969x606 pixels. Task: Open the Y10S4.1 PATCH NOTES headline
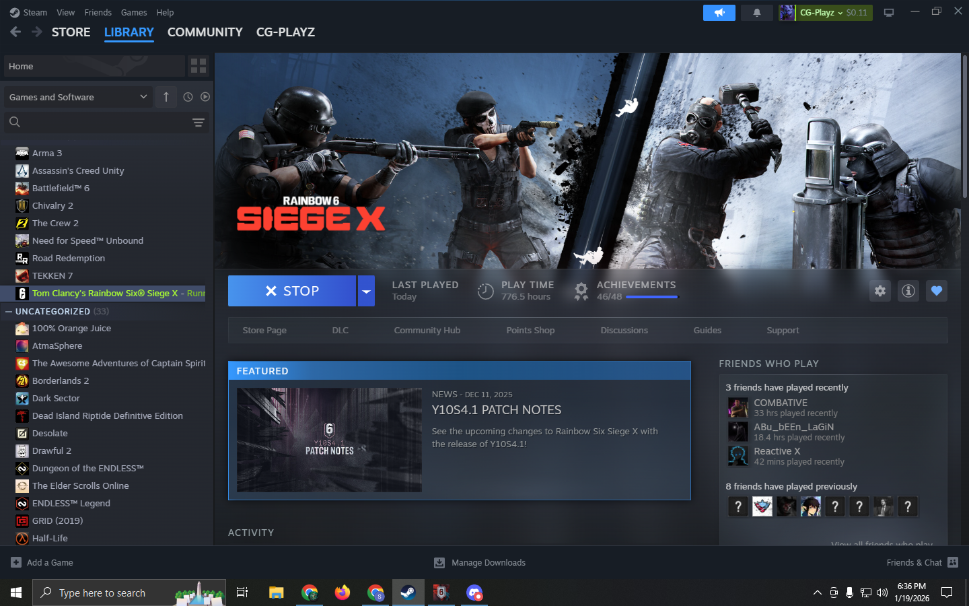click(x=496, y=410)
